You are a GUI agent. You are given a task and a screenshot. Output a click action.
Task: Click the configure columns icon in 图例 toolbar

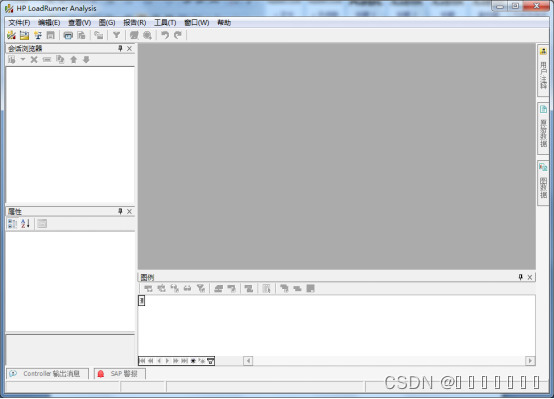tap(266, 289)
